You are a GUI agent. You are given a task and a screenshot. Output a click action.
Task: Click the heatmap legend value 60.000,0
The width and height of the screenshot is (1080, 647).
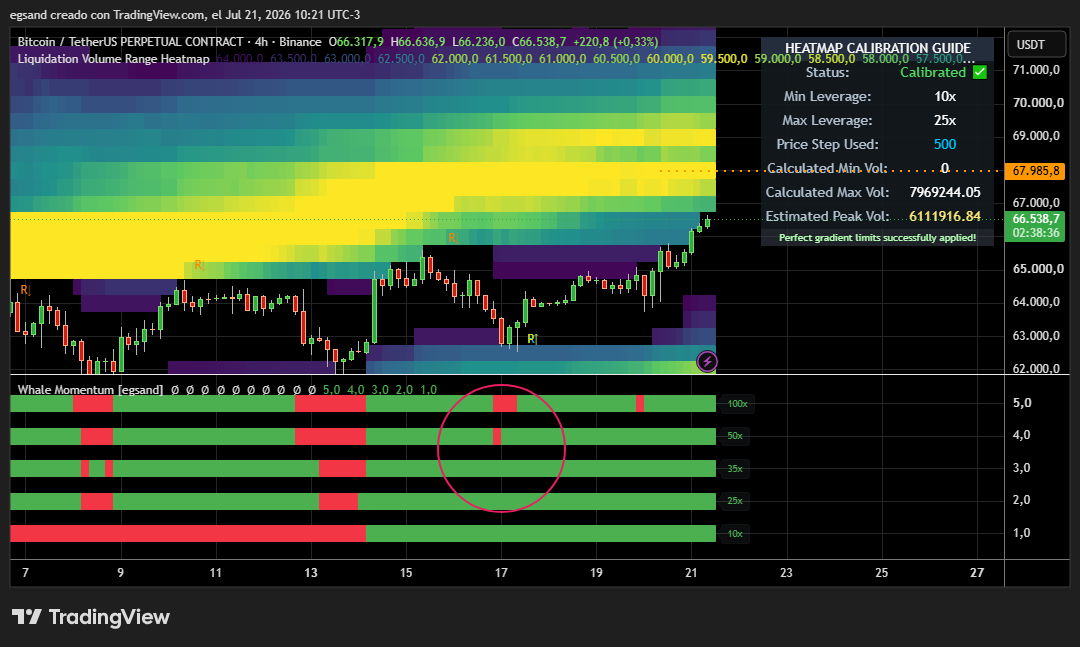670,59
